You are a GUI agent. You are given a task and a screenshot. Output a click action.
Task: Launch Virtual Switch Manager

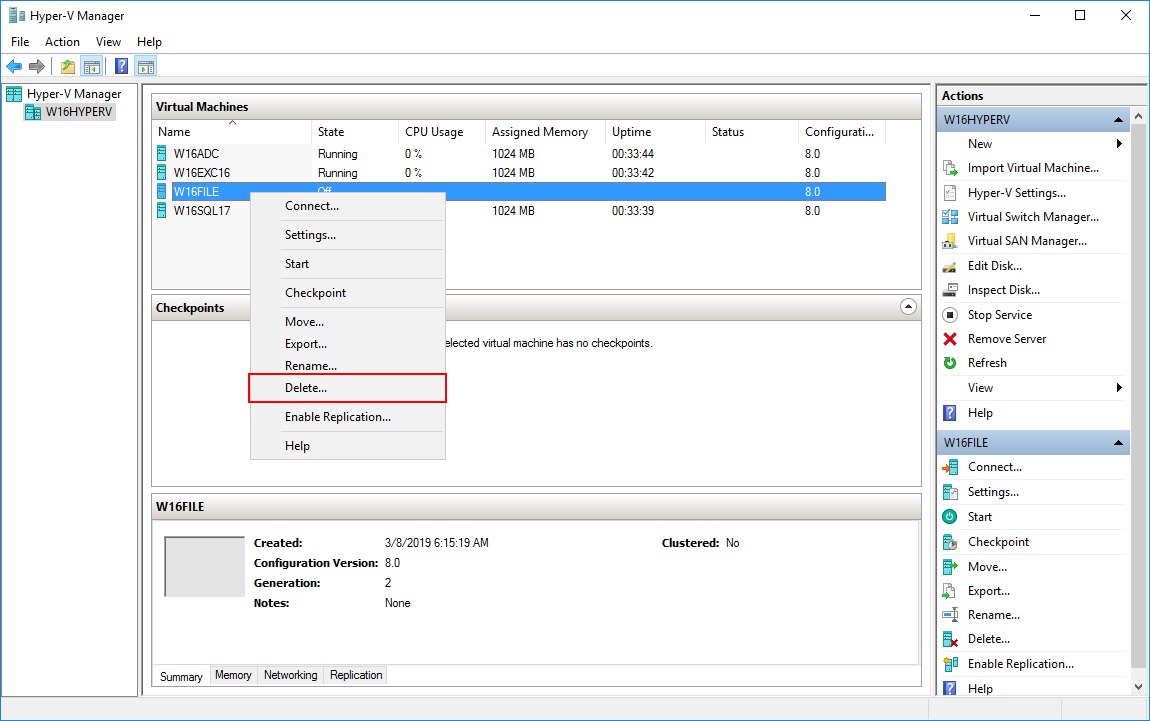click(x=1033, y=217)
